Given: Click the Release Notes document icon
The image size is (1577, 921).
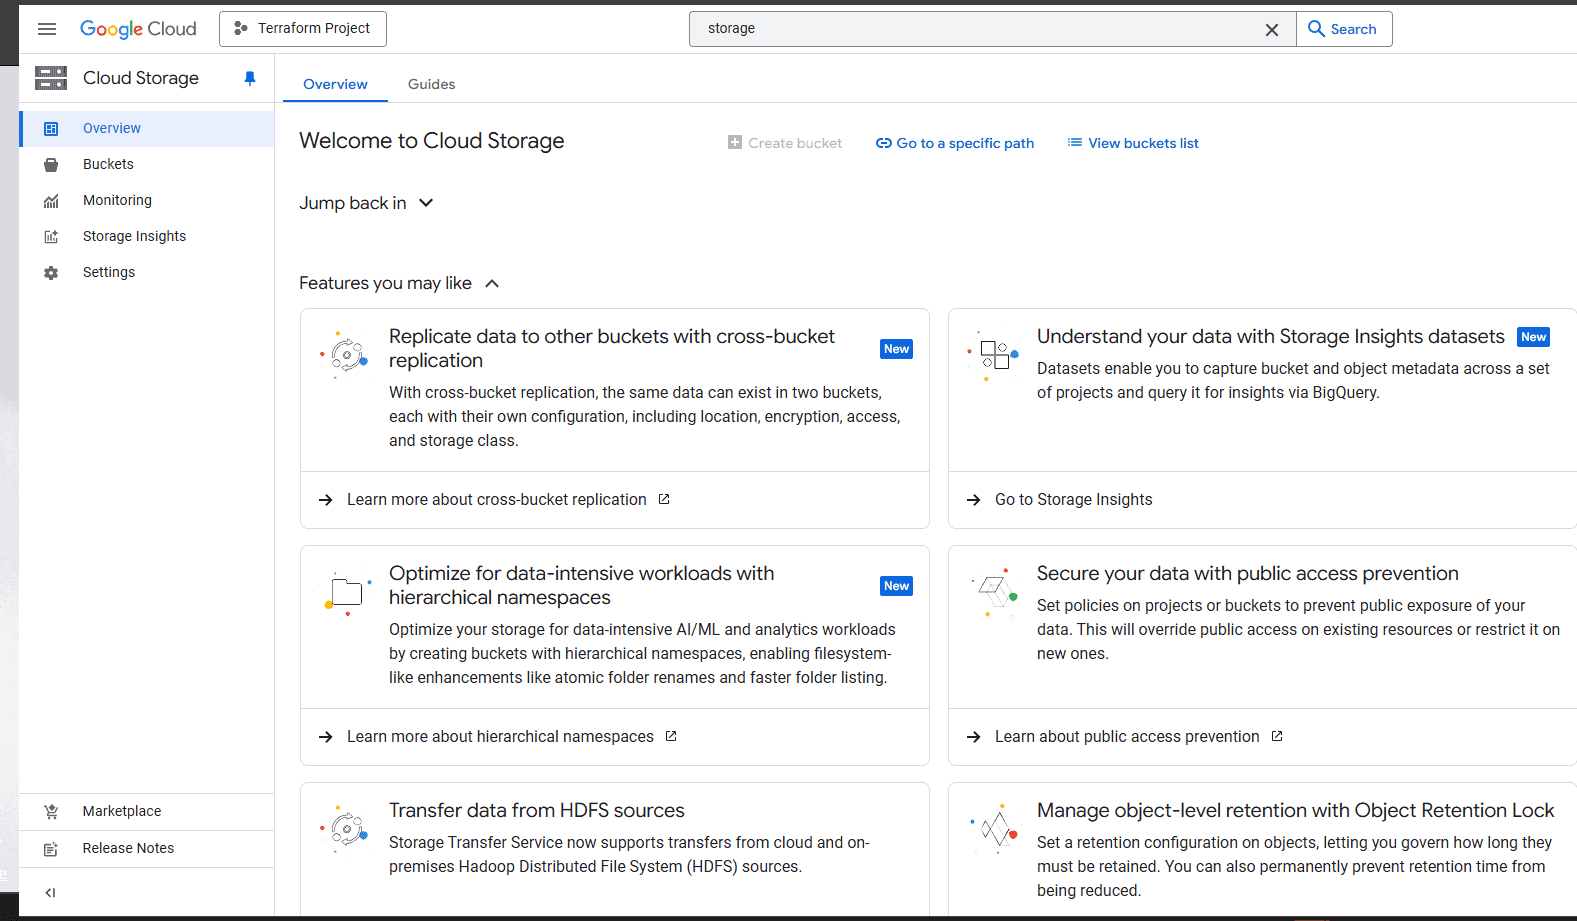Looking at the screenshot, I should pyautogui.click(x=51, y=849).
